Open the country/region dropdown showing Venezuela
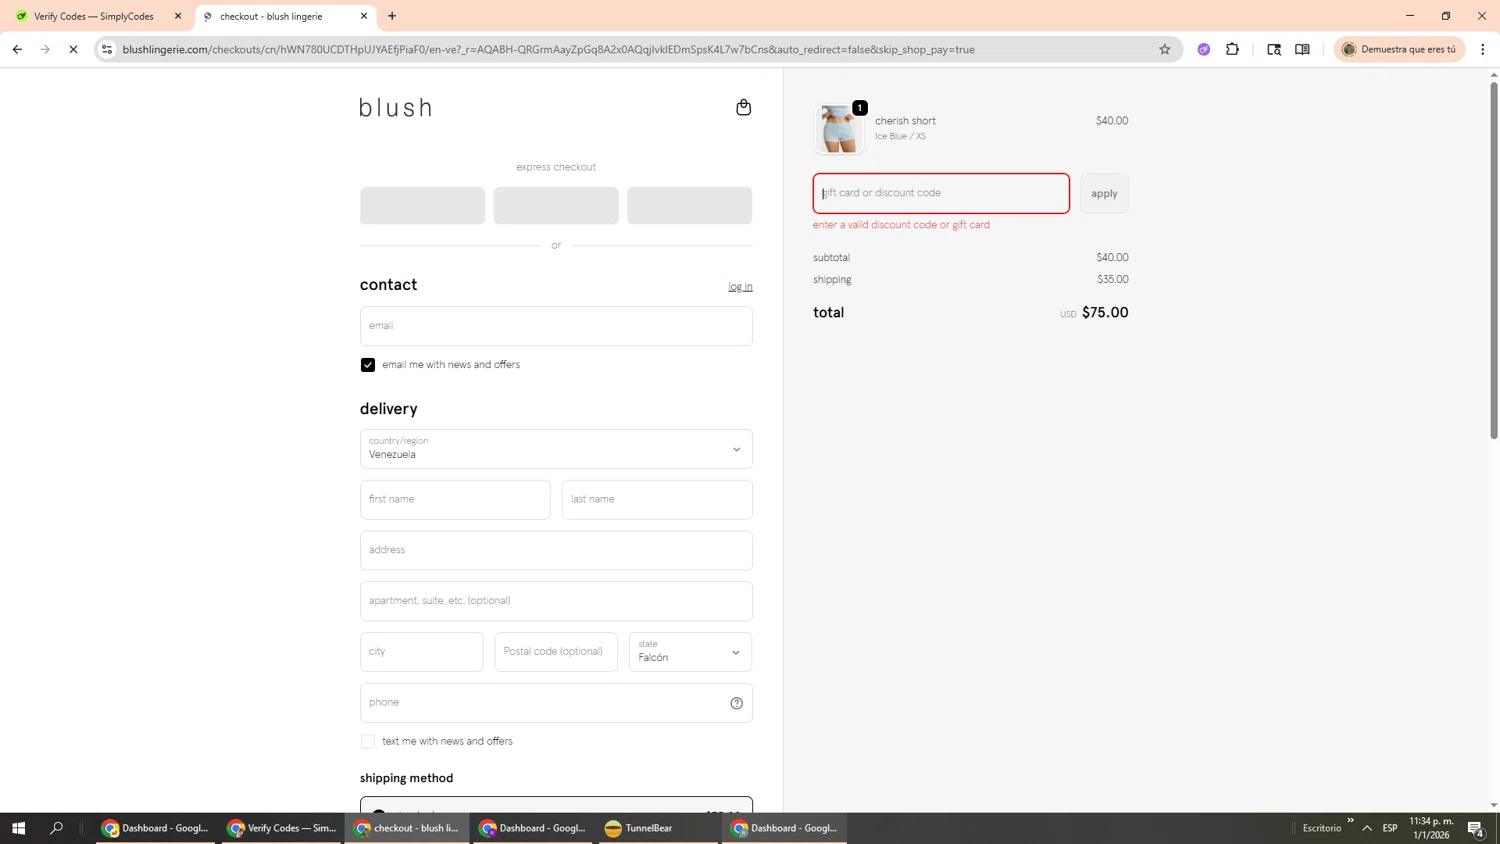 (x=556, y=449)
